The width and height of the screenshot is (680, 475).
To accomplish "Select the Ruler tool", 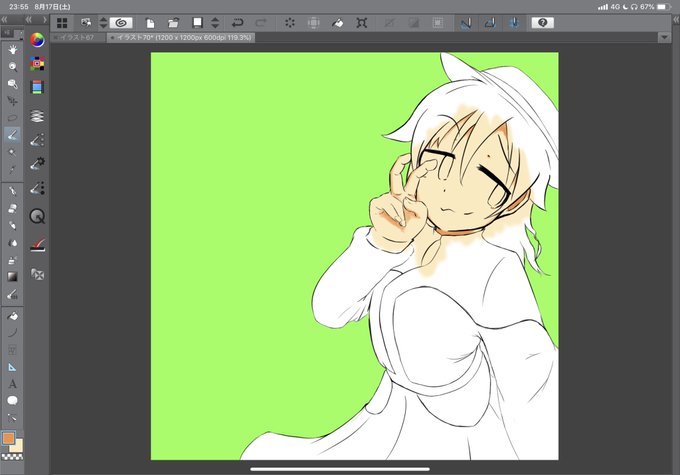I will 13,367.
